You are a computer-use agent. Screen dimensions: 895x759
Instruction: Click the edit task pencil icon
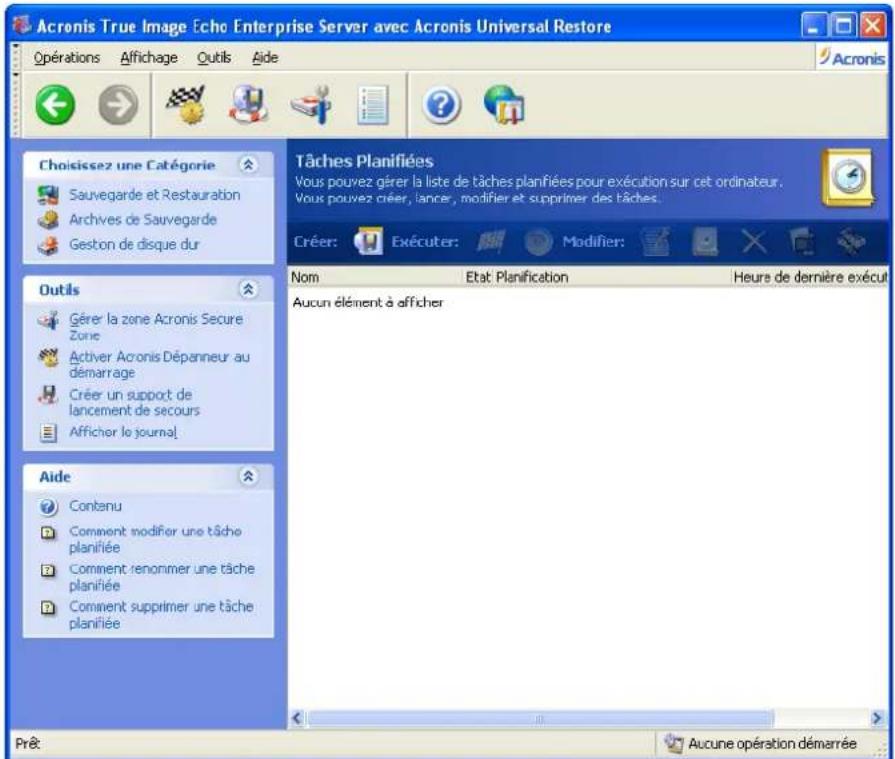(655, 242)
